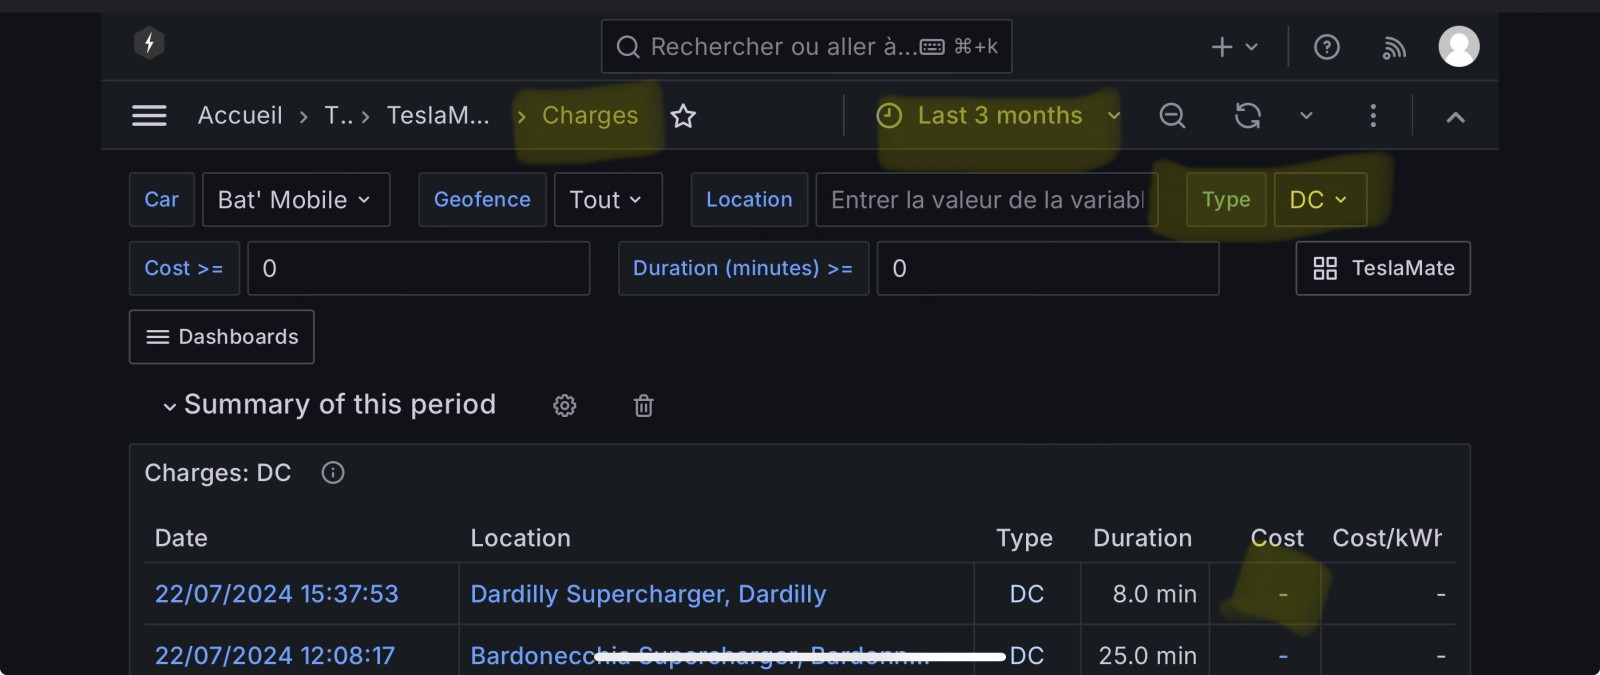Open charge dated 22/07/2024 12:08:17
Screen dimensions: 1600x675
275,656
